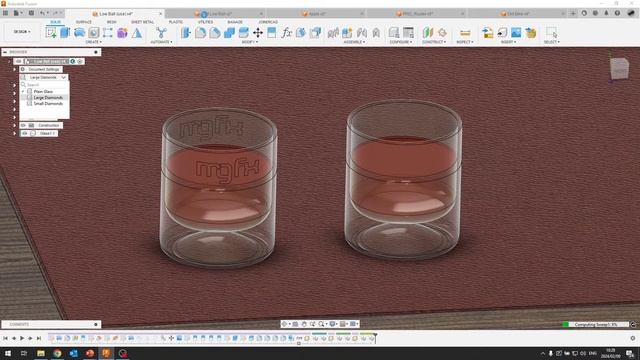
Task: Click the Configure table icon
Action: (x=408, y=33)
